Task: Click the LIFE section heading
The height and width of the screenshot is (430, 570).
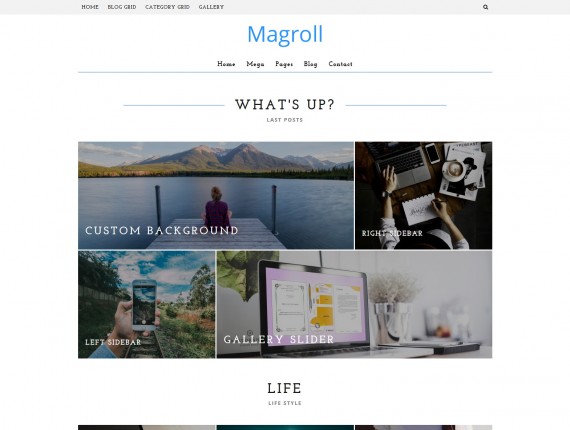Action: click(x=285, y=388)
